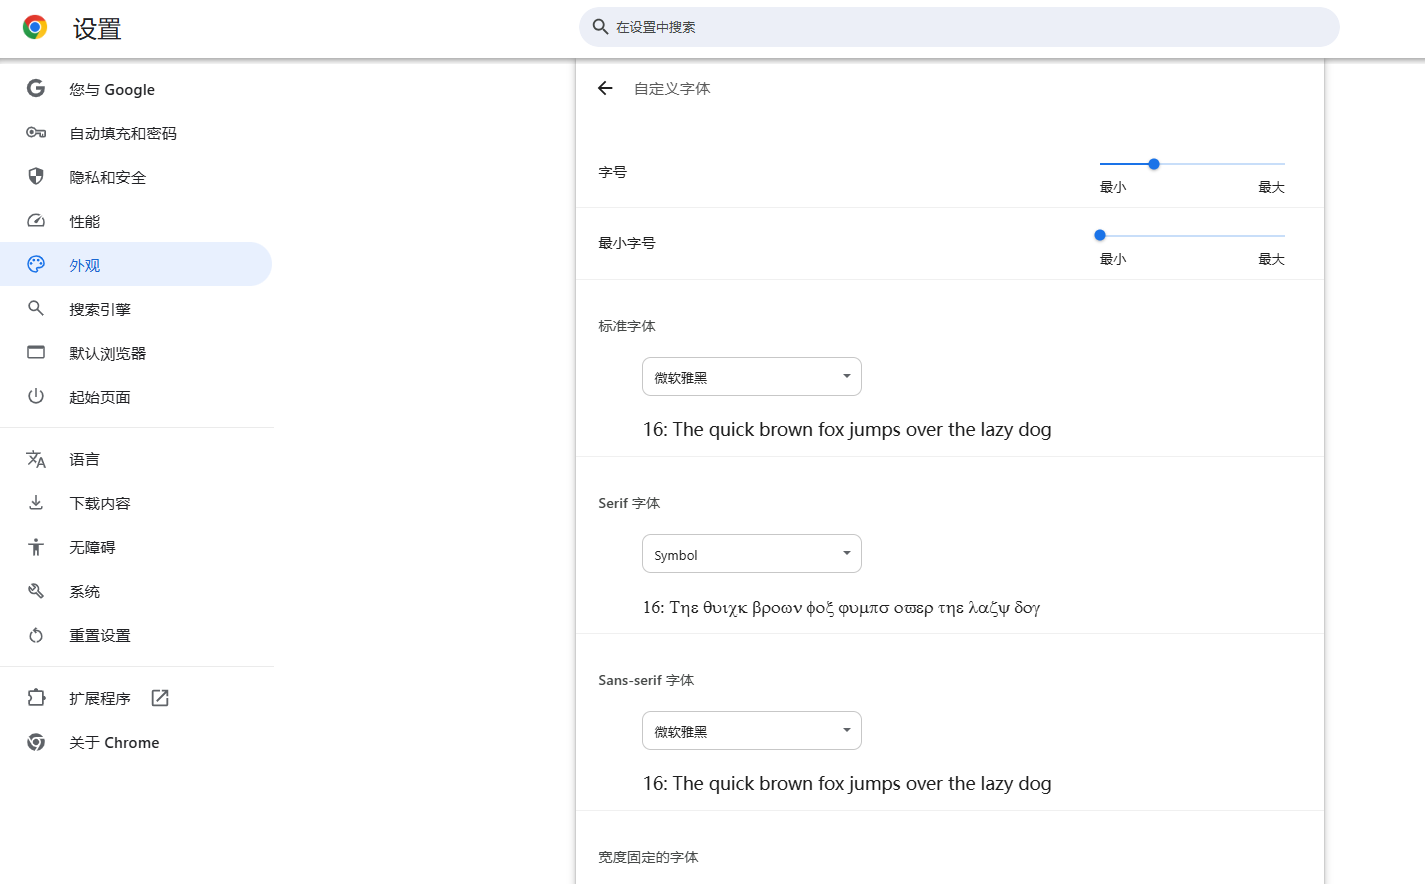The image size is (1425, 884).
Task: Click the 自定义字体 heading text
Action: tap(672, 89)
